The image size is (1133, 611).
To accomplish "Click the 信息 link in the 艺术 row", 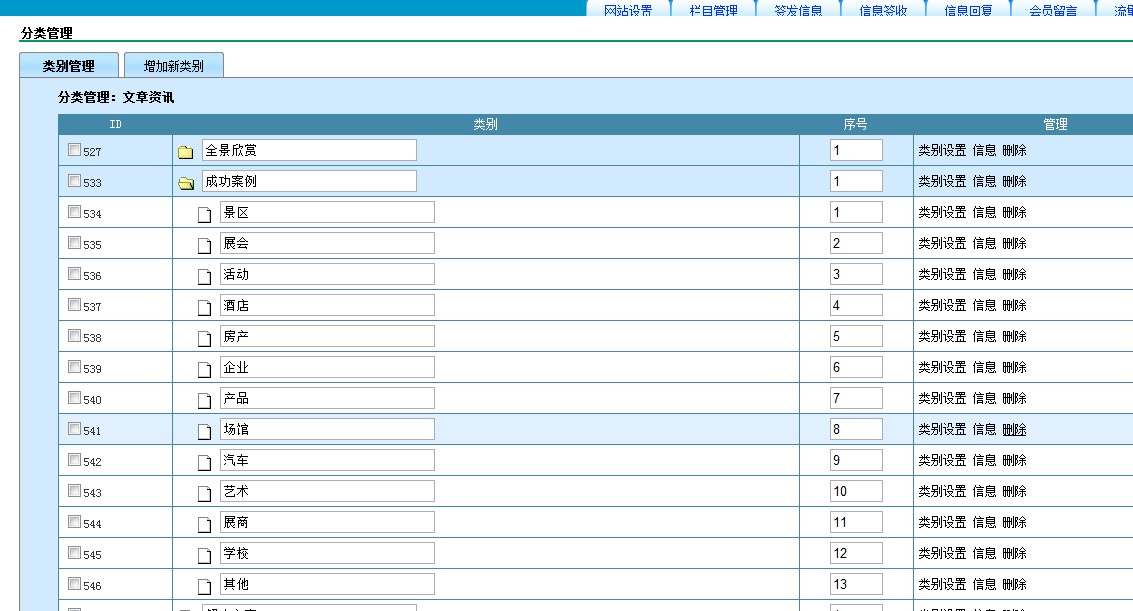I will (x=984, y=491).
